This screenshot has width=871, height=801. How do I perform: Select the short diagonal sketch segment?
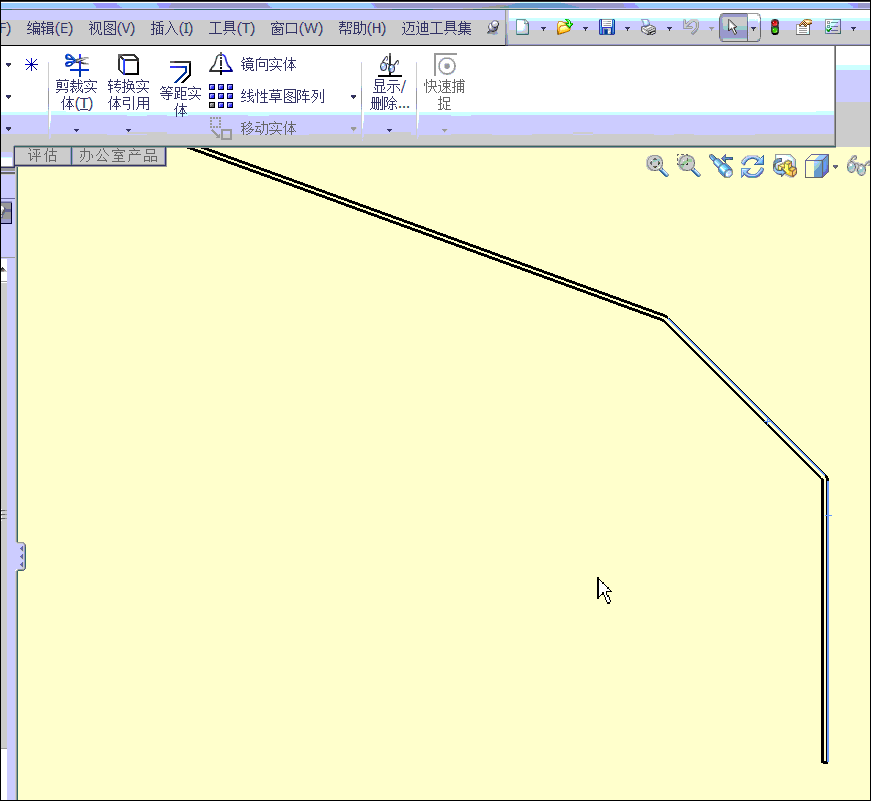click(746, 398)
